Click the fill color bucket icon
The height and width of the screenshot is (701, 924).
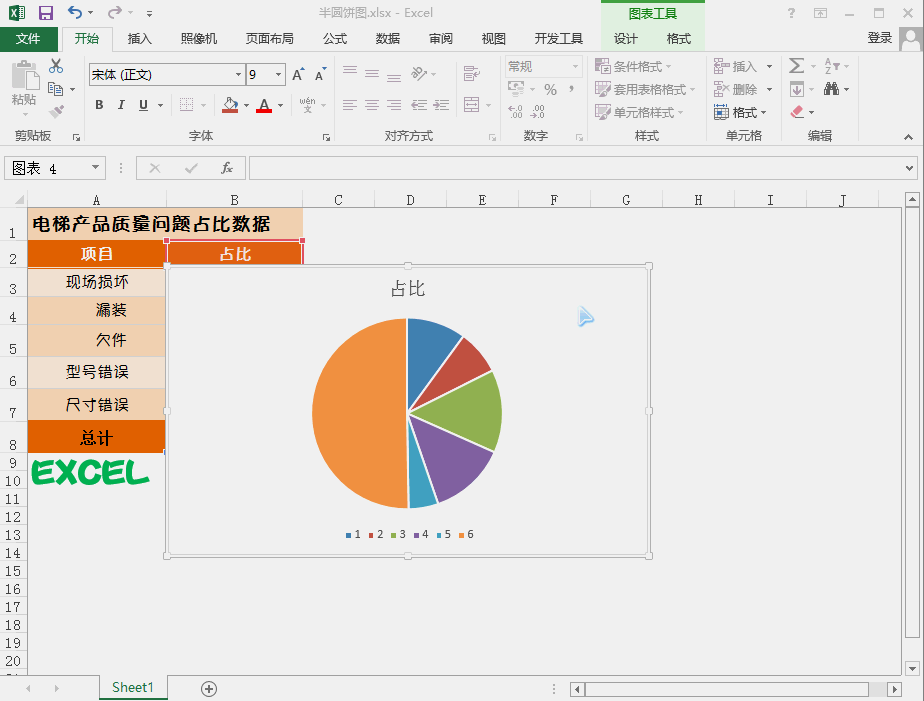coord(230,105)
